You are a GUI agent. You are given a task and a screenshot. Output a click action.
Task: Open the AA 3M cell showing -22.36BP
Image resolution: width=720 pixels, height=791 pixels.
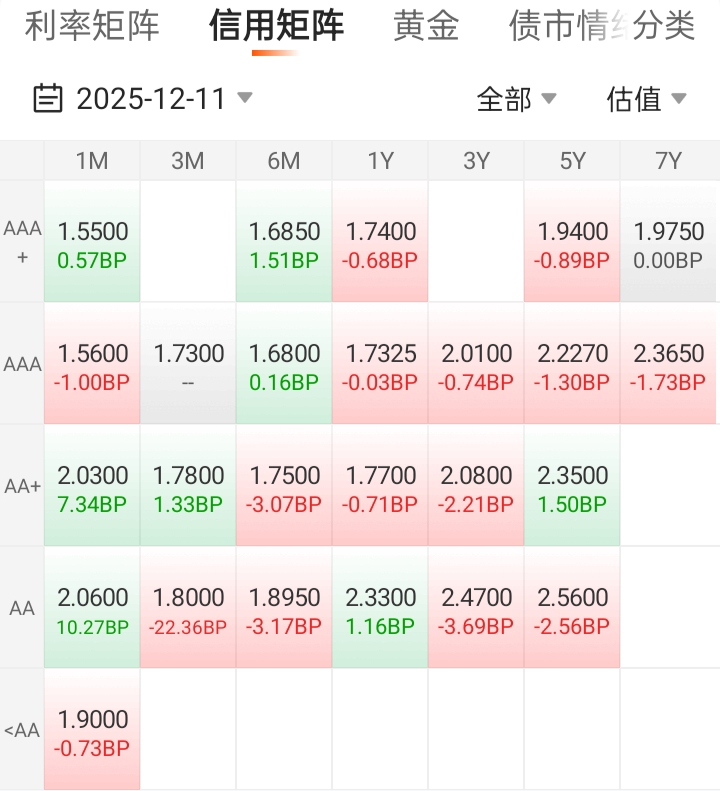coord(188,608)
